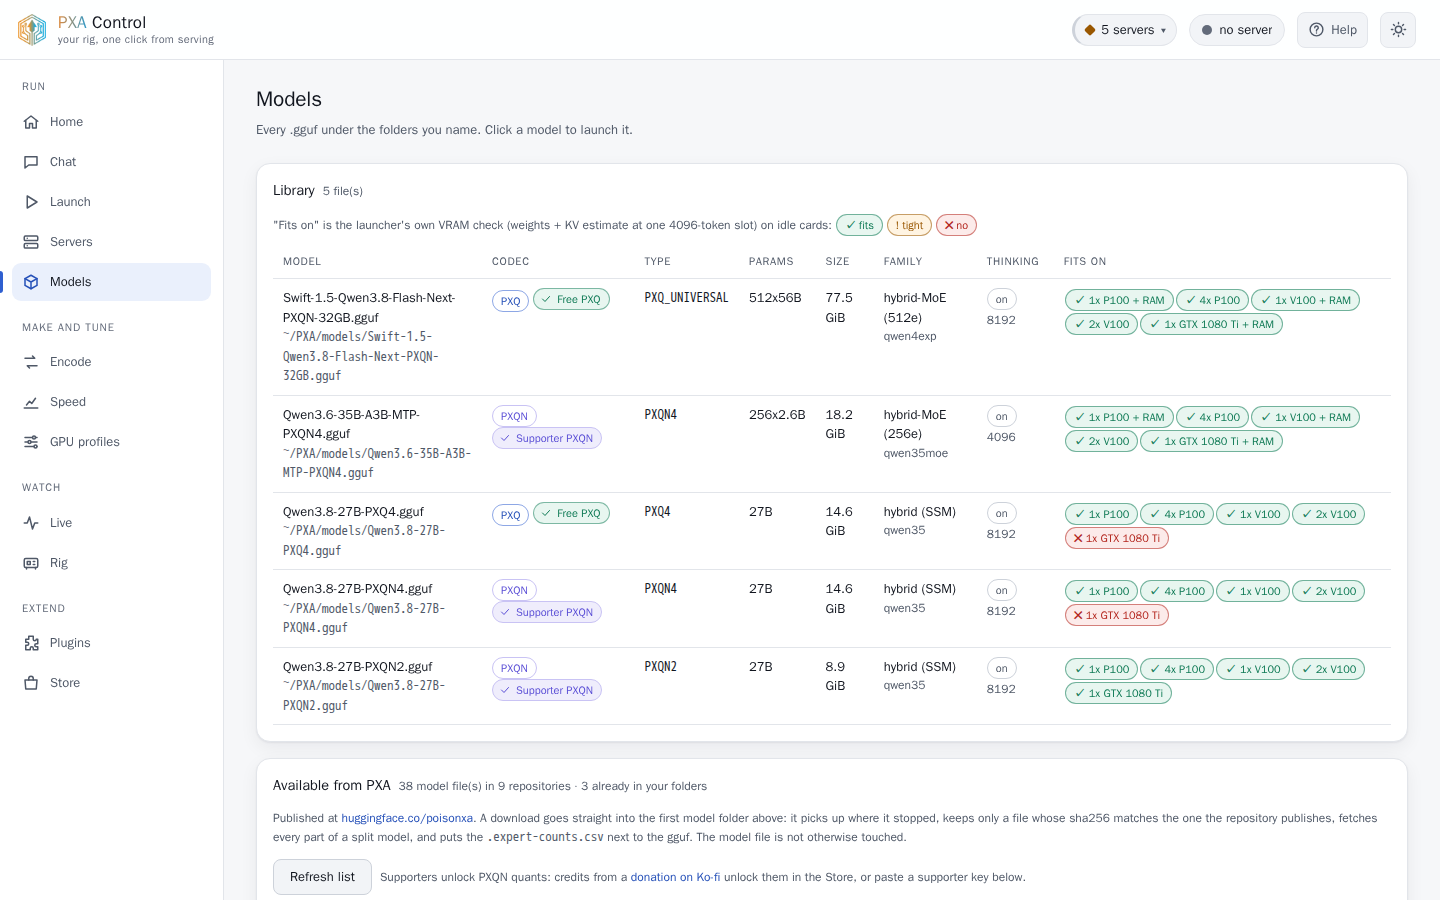Click the GPU profiles sliders icon

31,442
